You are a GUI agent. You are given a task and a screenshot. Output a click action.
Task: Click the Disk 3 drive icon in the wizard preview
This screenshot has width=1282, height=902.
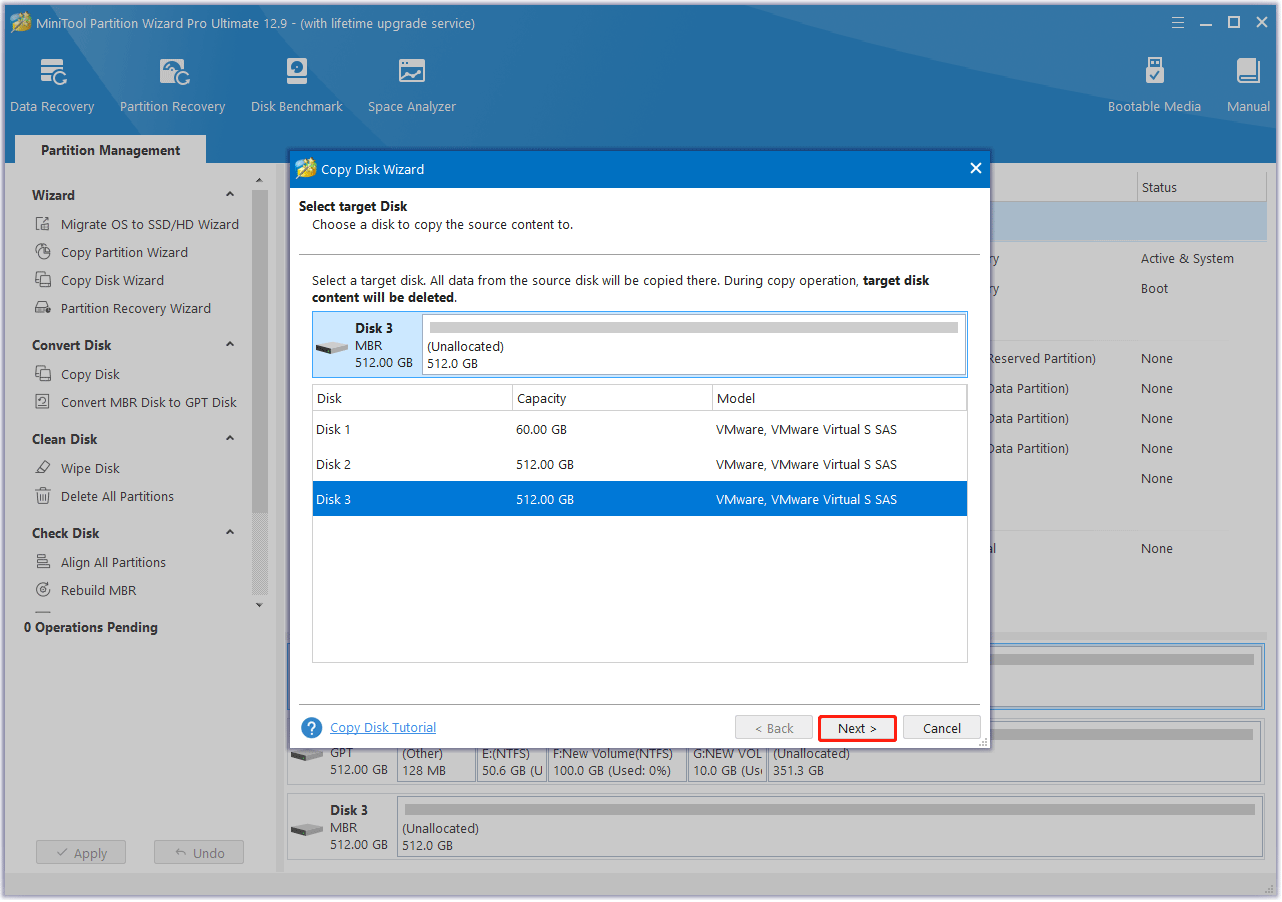point(332,347)
